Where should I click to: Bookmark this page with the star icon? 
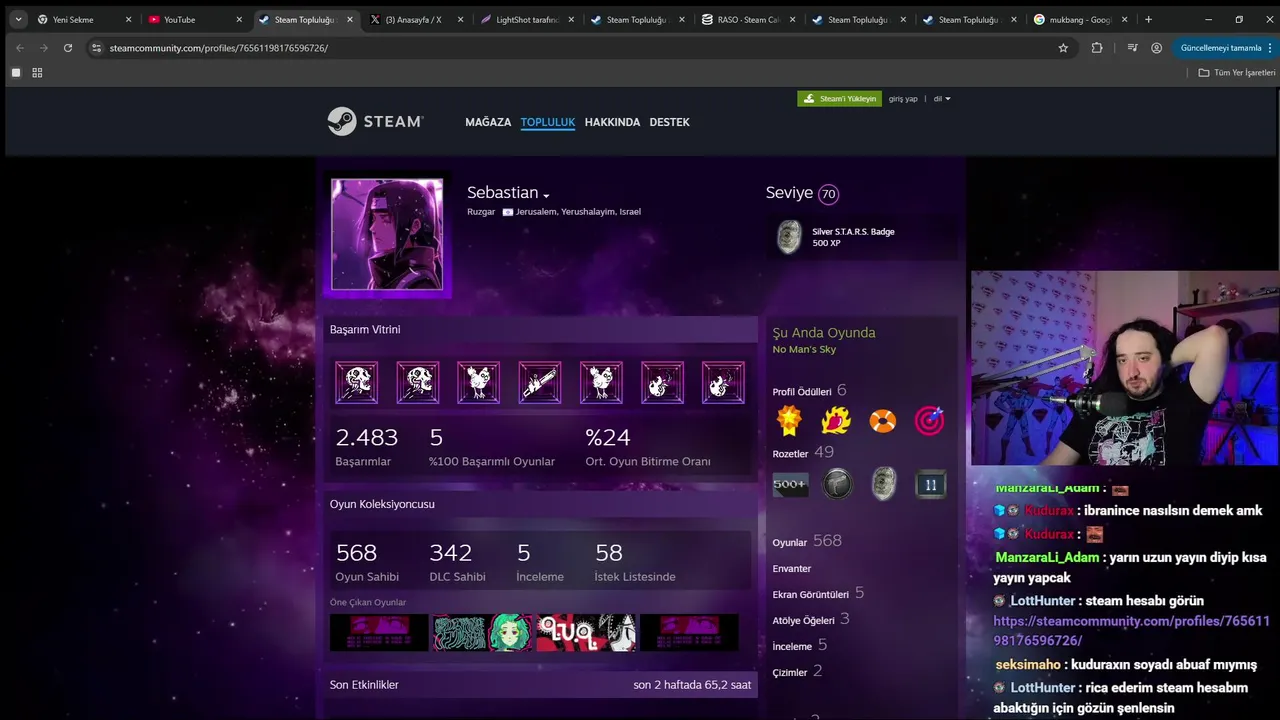click(x=1063, y=48)
